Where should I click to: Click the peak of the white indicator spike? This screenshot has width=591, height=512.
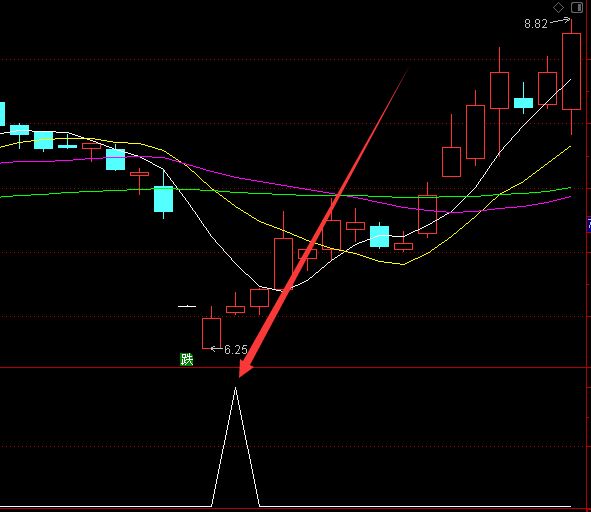click(236, 388)
